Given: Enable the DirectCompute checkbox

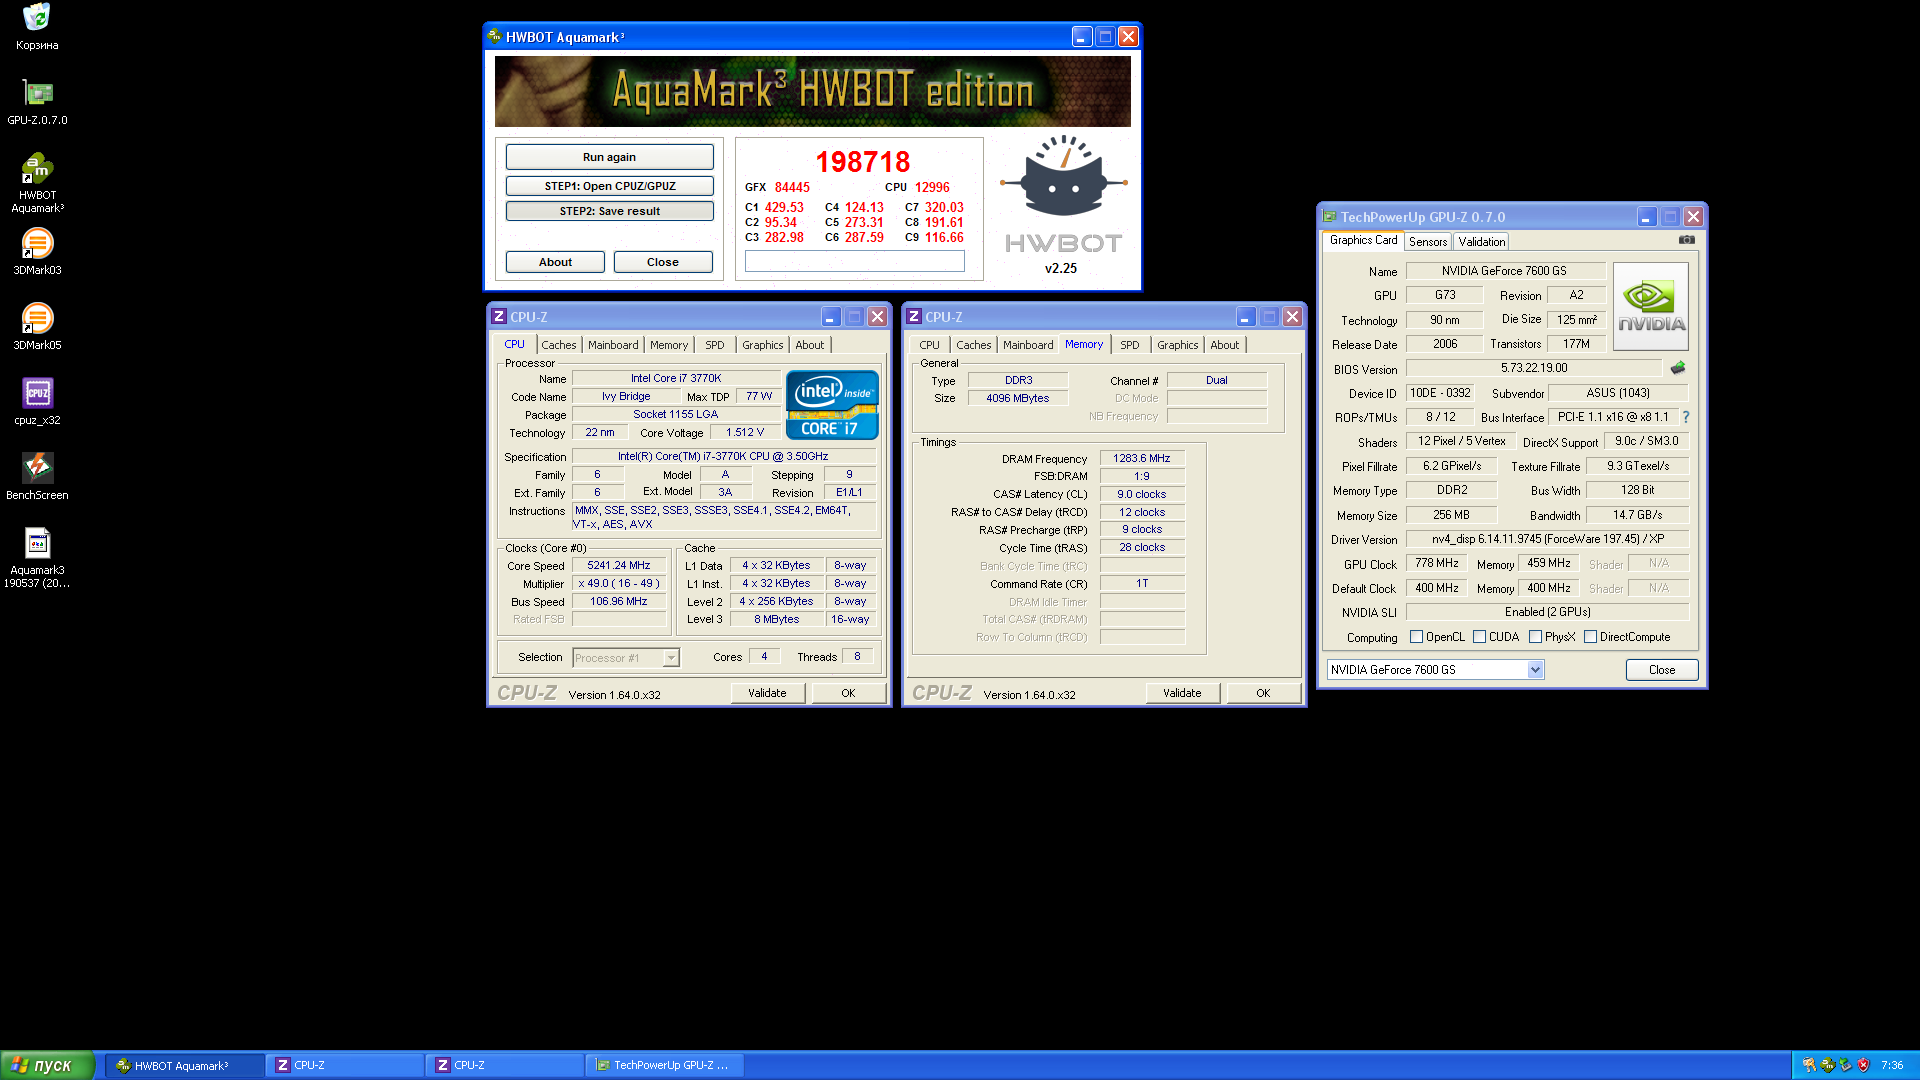Looking at the screenshot, I should pyautogui.click(x=1590, y=637).
